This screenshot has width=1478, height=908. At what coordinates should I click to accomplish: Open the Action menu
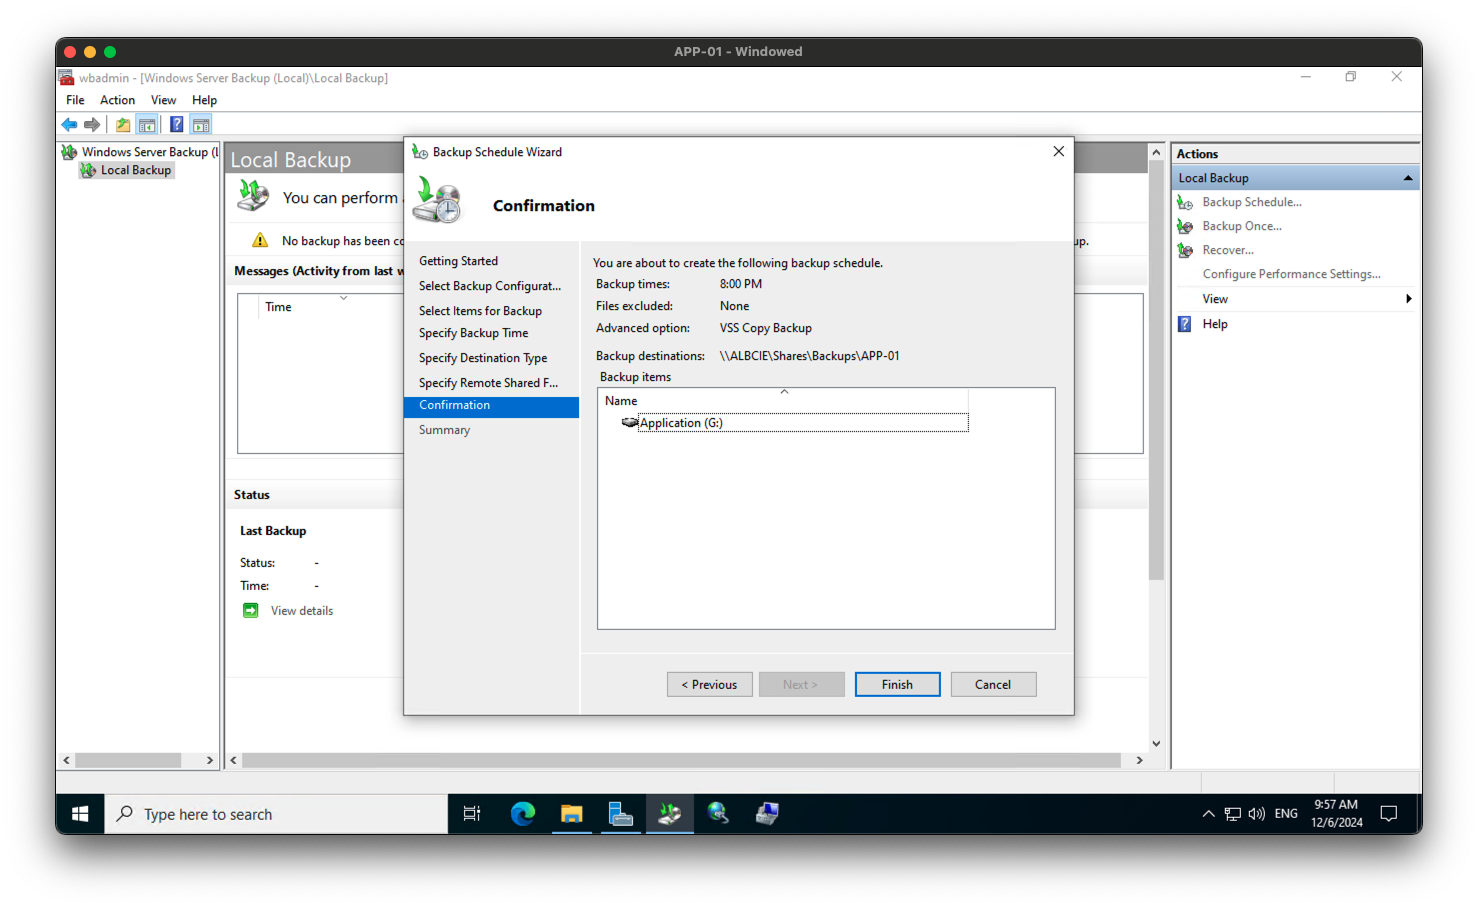click(117, 99)
